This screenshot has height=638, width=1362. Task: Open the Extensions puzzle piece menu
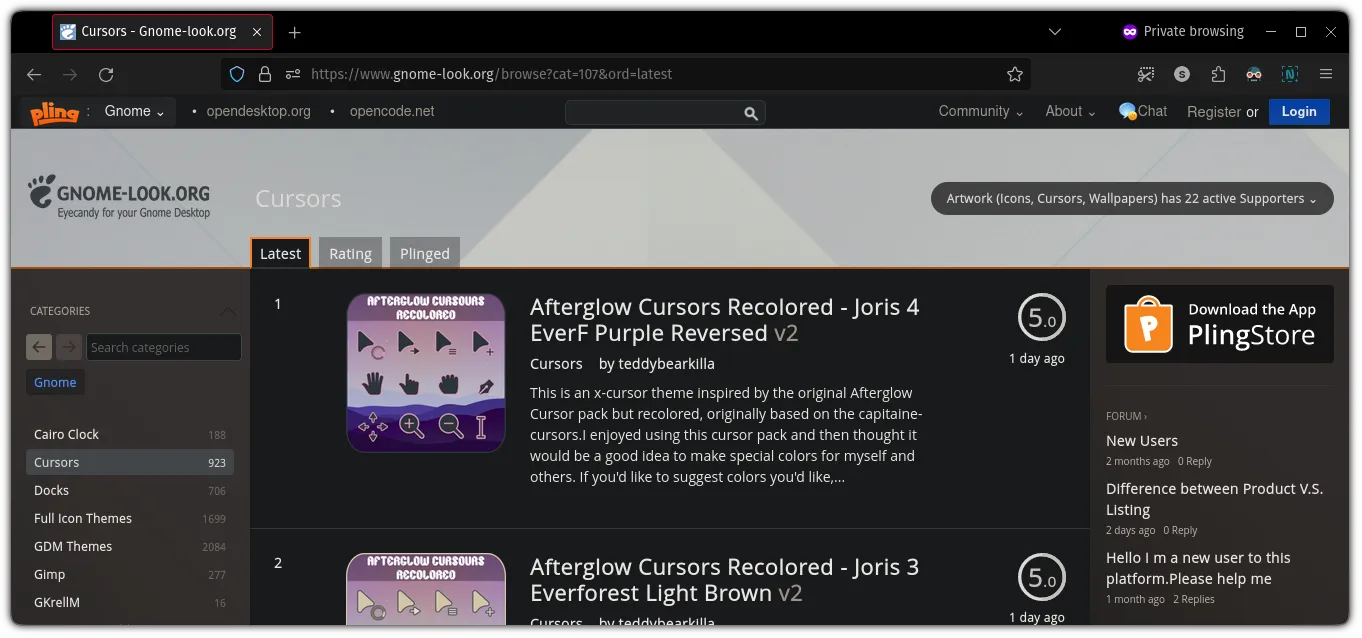1218,74
